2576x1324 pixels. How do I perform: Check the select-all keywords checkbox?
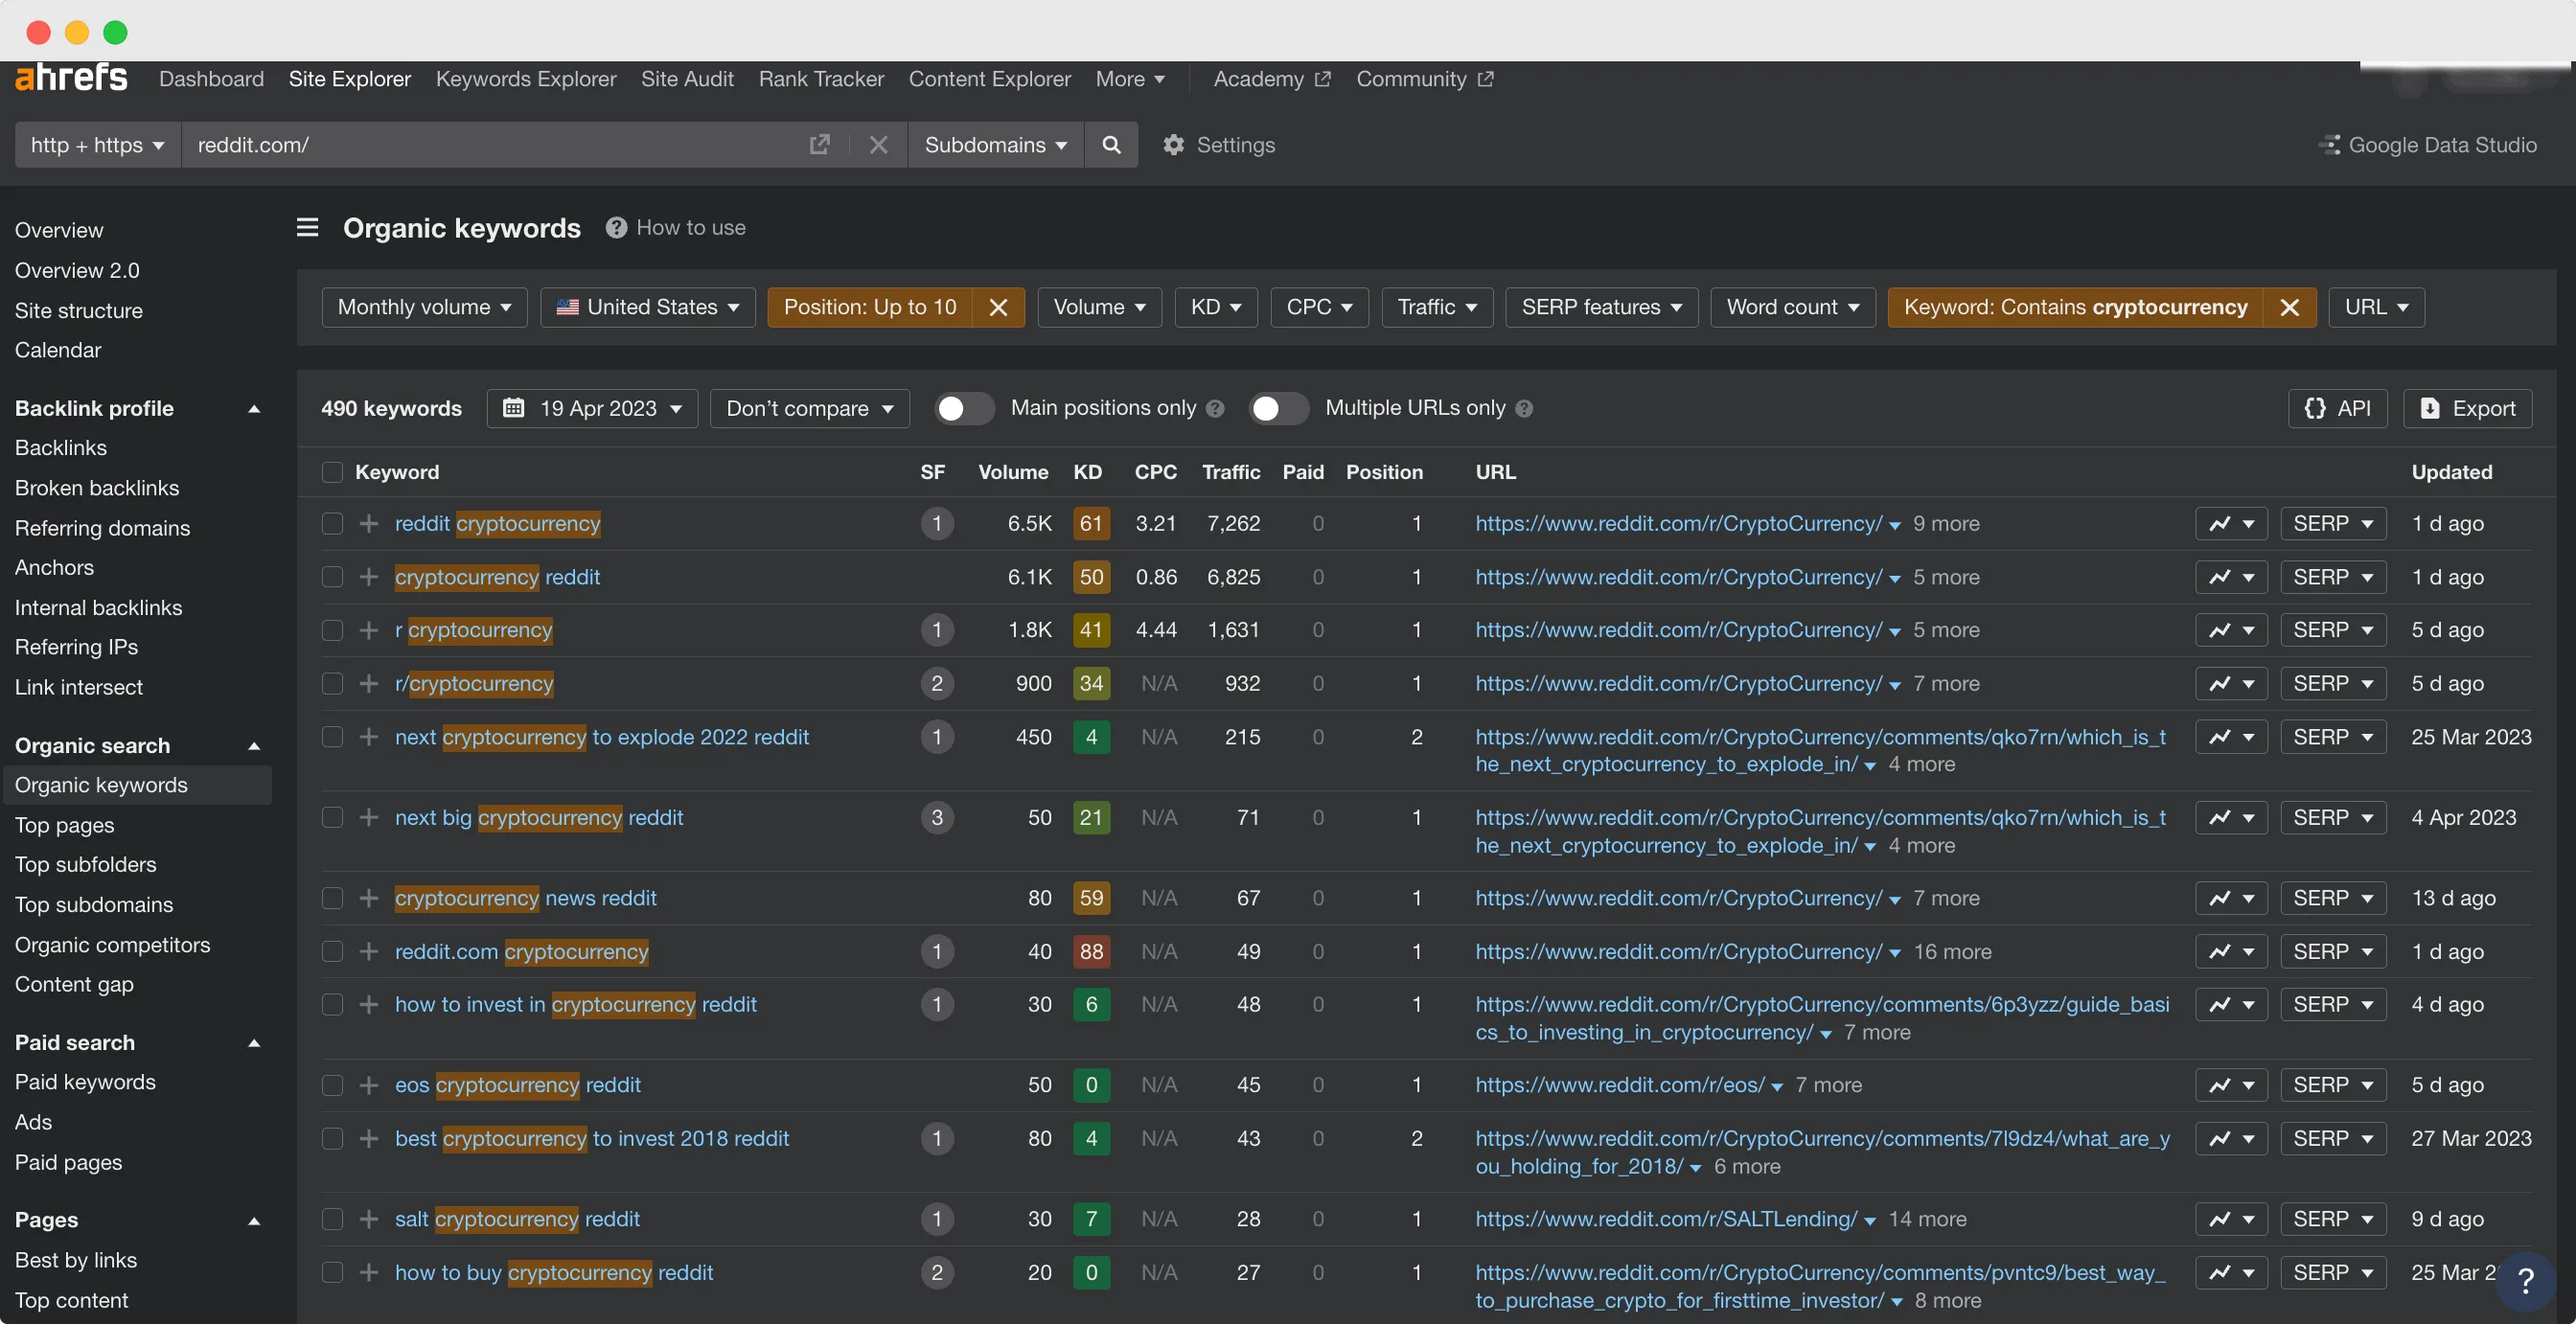coord(332,472)
